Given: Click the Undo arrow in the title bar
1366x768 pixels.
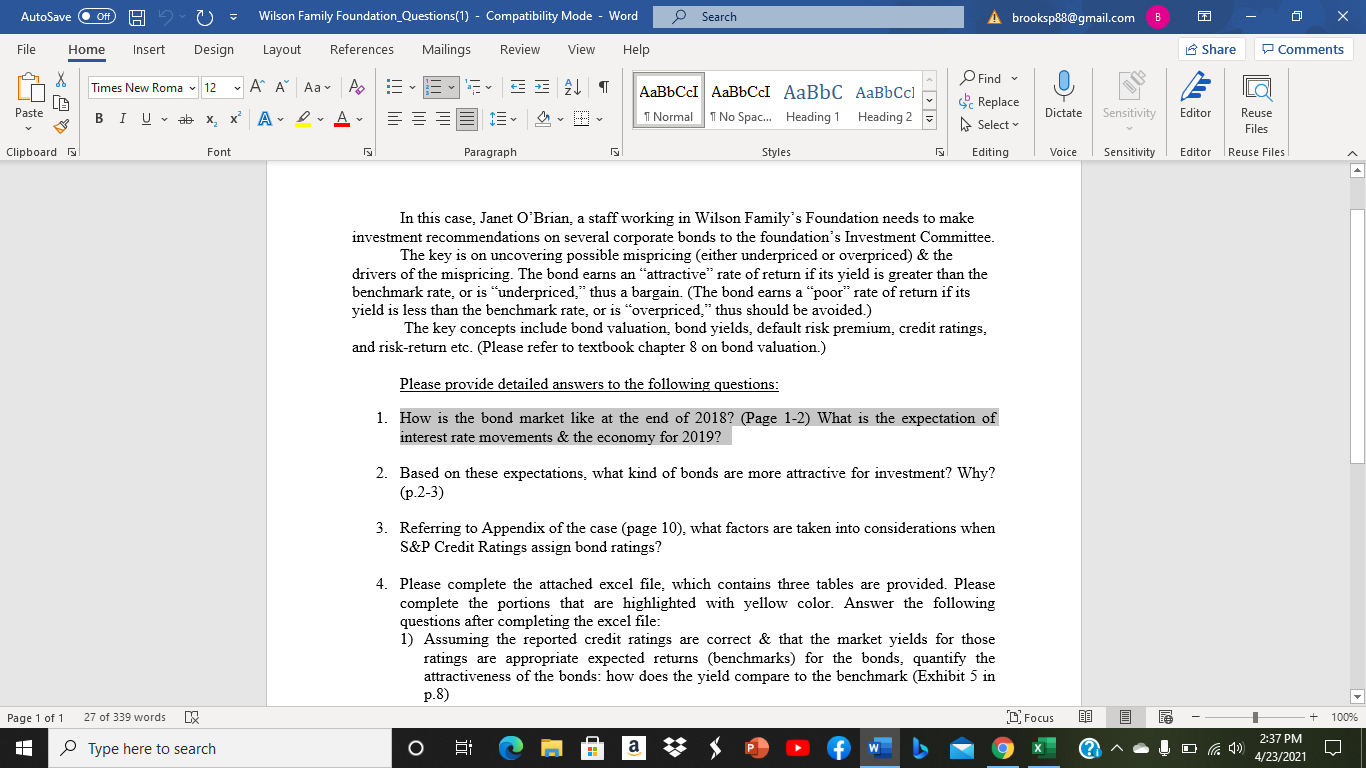Looking at the screenshot, I should pos(168,17).
